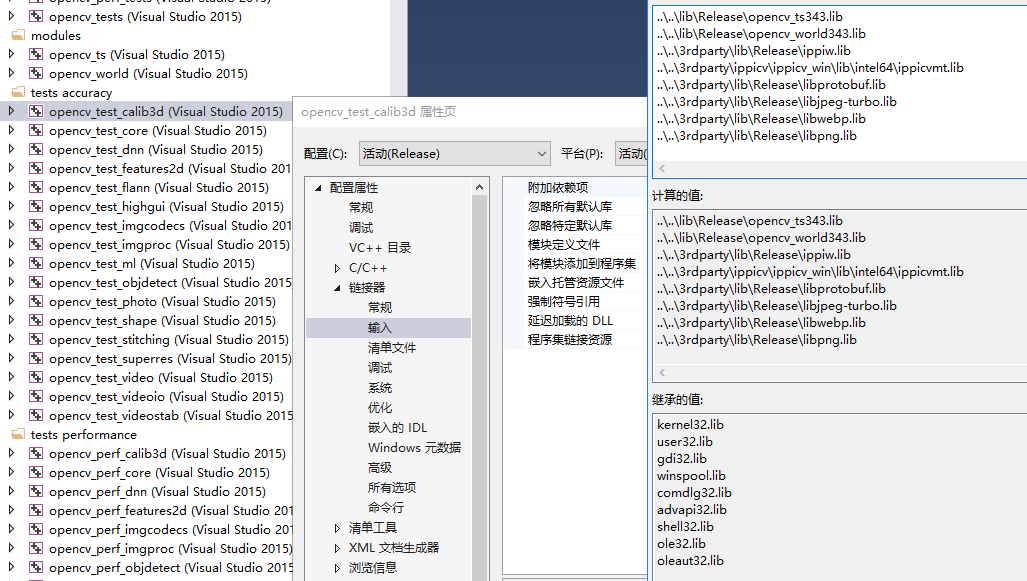The image size is (1027, 581).
Task: Click the modules folder icon
Action: point(18,35)
